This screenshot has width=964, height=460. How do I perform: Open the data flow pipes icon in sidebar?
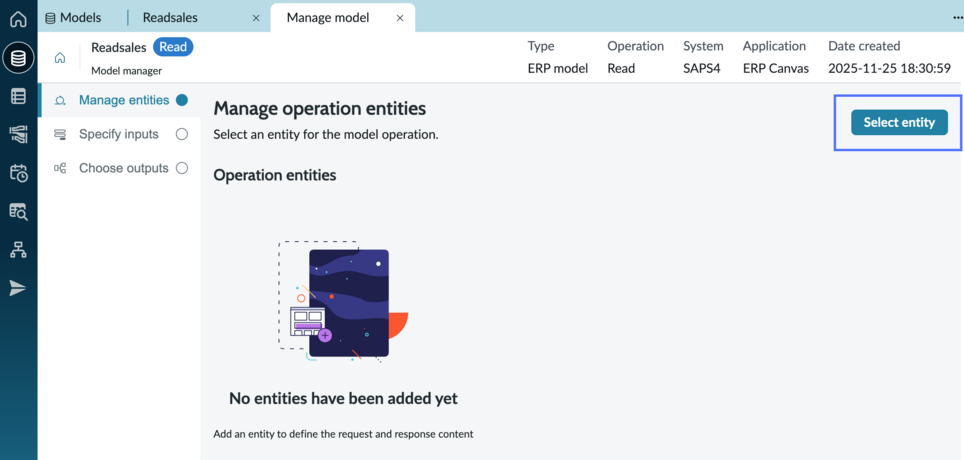coord(18,135)
